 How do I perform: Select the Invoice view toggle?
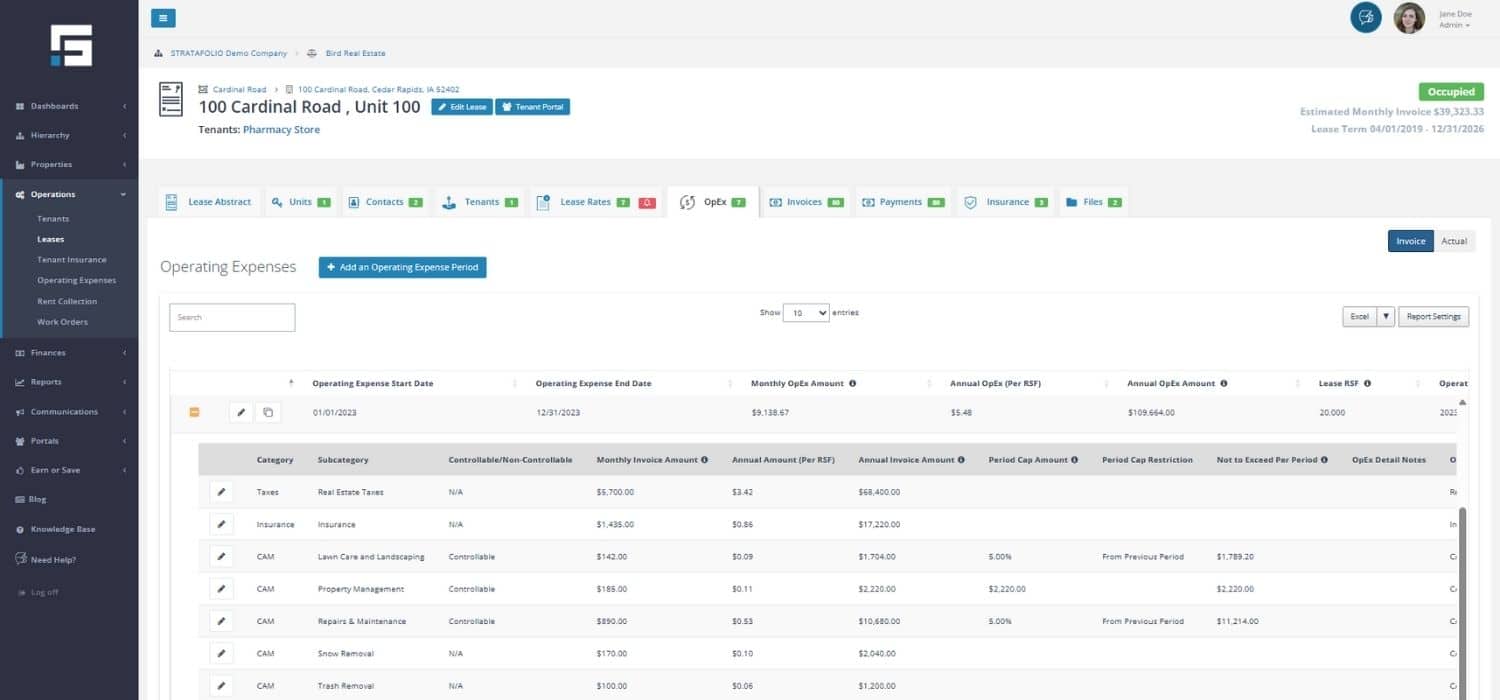(x=1410, y=241)
